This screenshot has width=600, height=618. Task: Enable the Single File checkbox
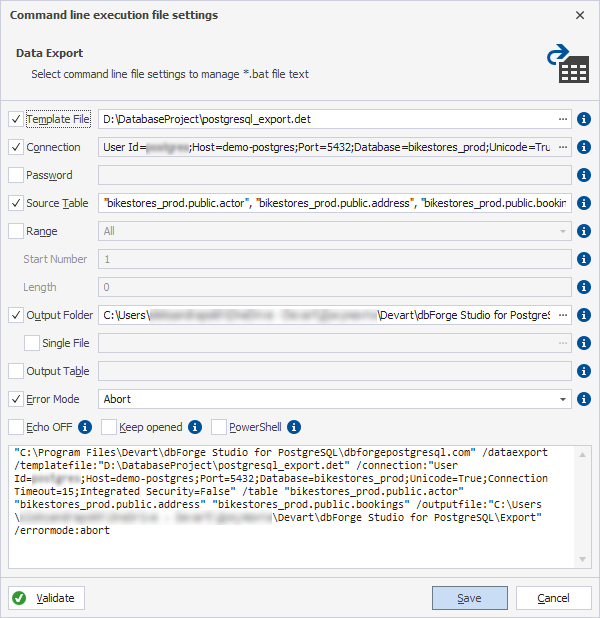pos(32,343)
